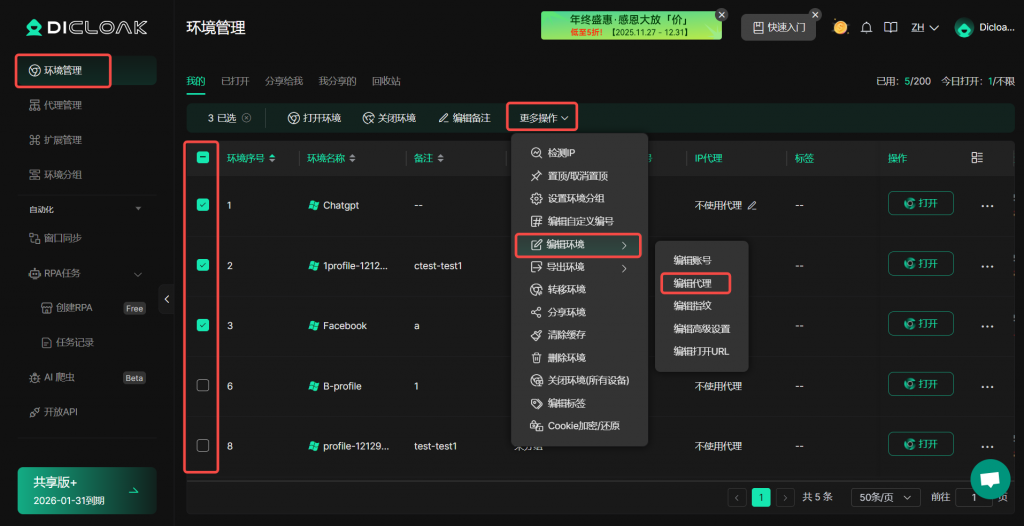The width and height of the screenshot is (1024, 526).
Task: Click the chat support bubble icon
Action: 990,479
